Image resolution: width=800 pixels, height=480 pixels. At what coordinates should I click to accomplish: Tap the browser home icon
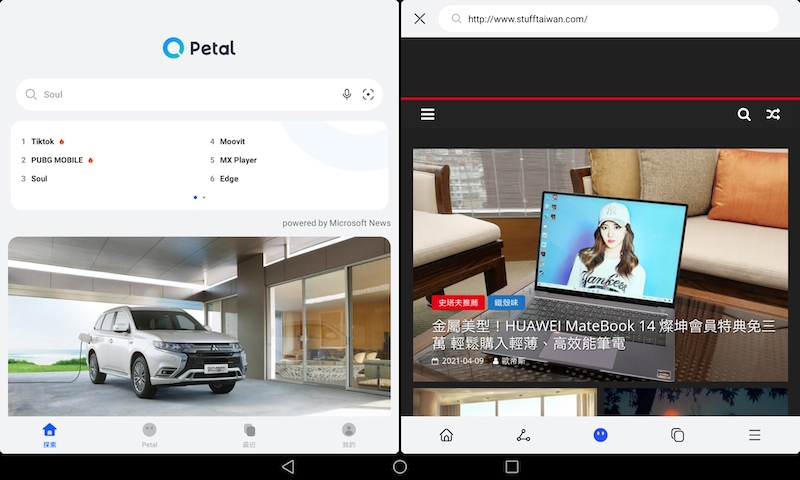446,435
